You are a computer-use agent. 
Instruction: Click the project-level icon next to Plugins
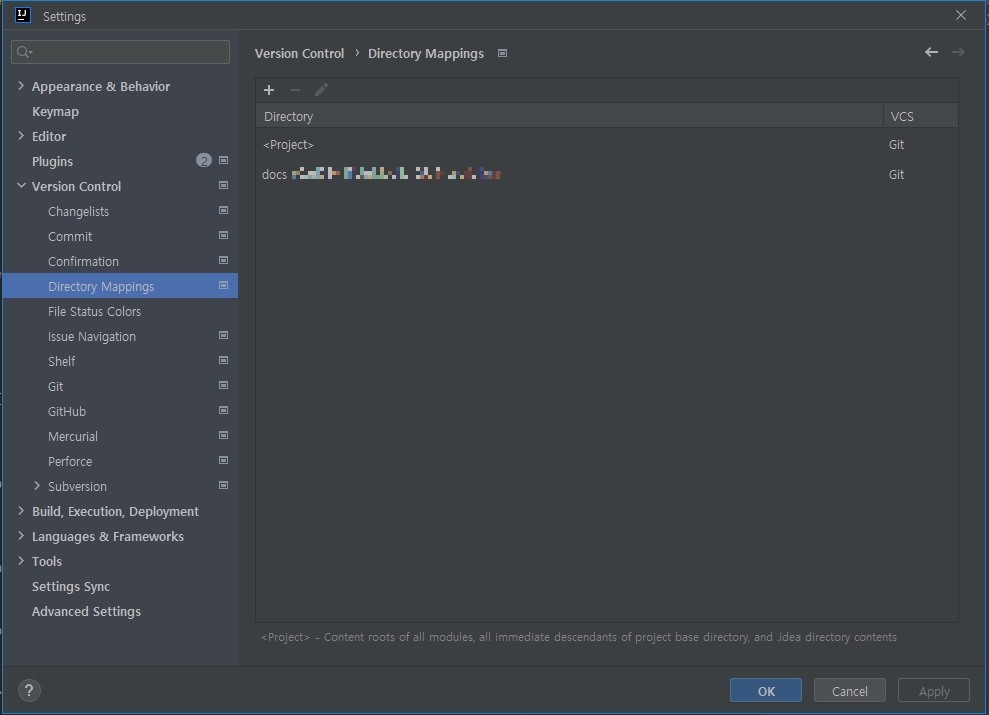pos(223,161)
